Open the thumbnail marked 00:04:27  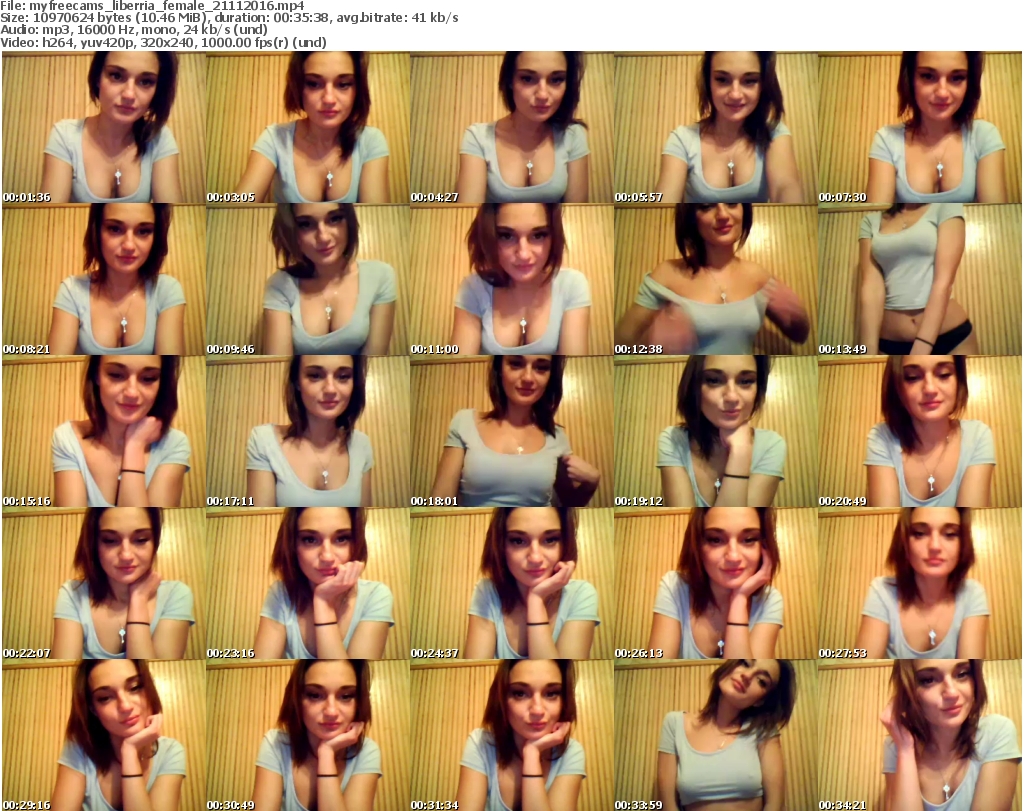tap(511, 127)
